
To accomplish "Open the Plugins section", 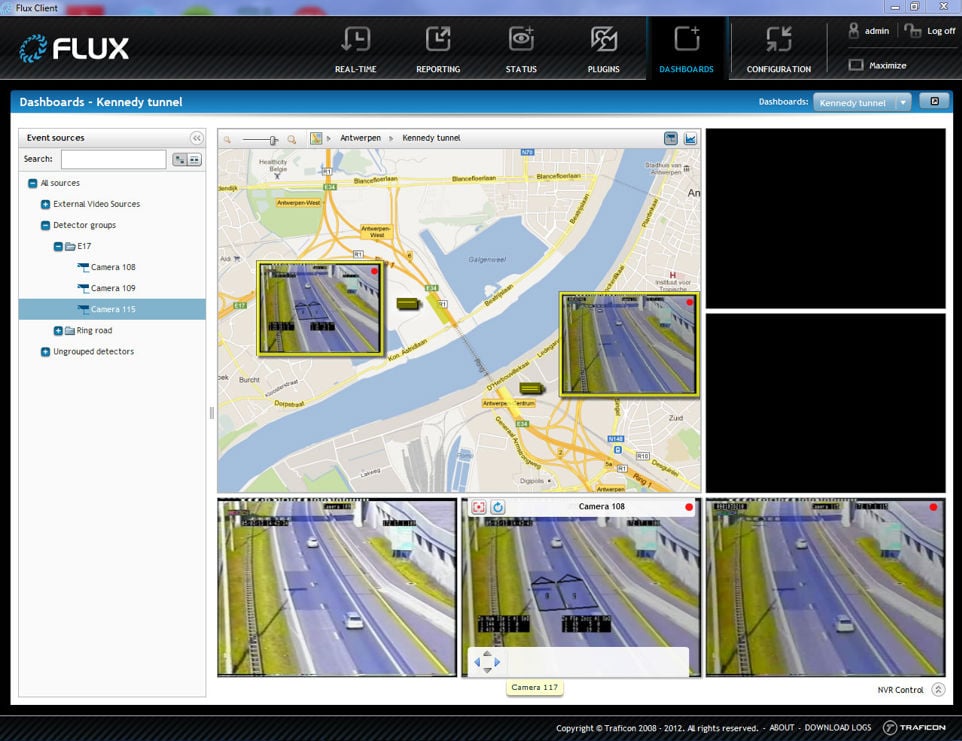I will pyautogui.click(x=603, y=49).
